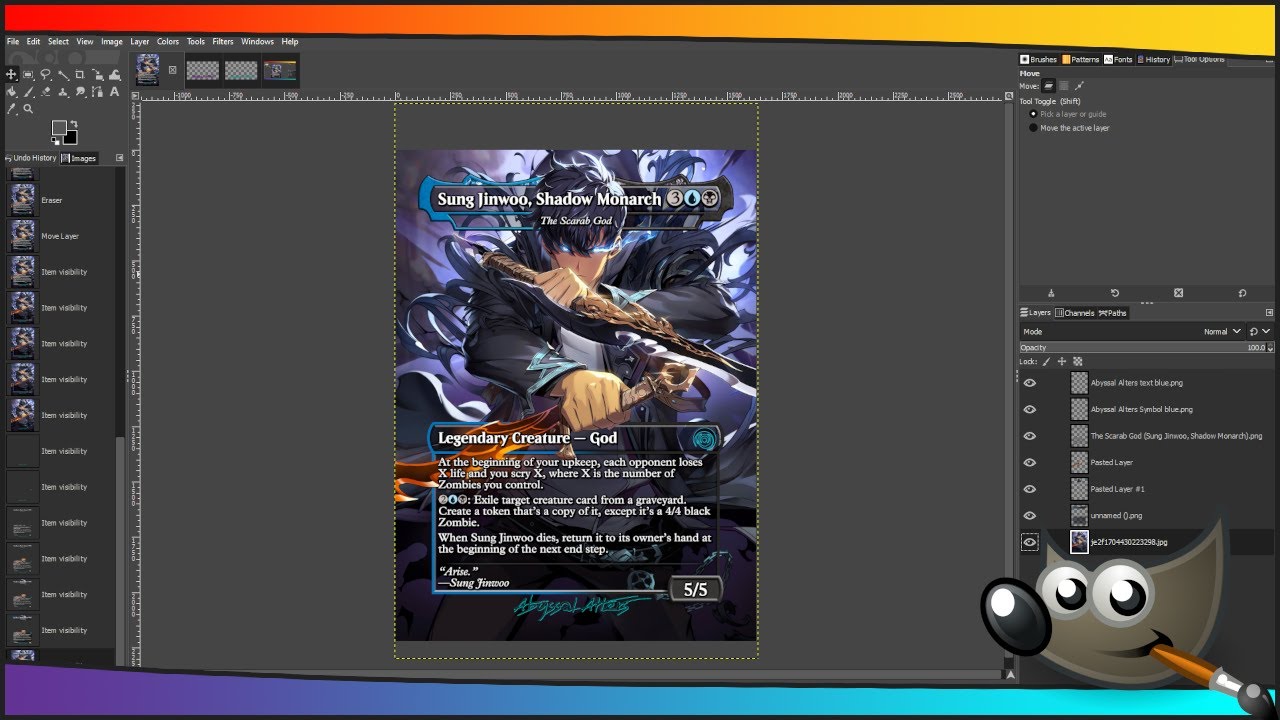1280x720 pixels.
Task: Open Undo History dock configuration menu
Action: [119, 157]
